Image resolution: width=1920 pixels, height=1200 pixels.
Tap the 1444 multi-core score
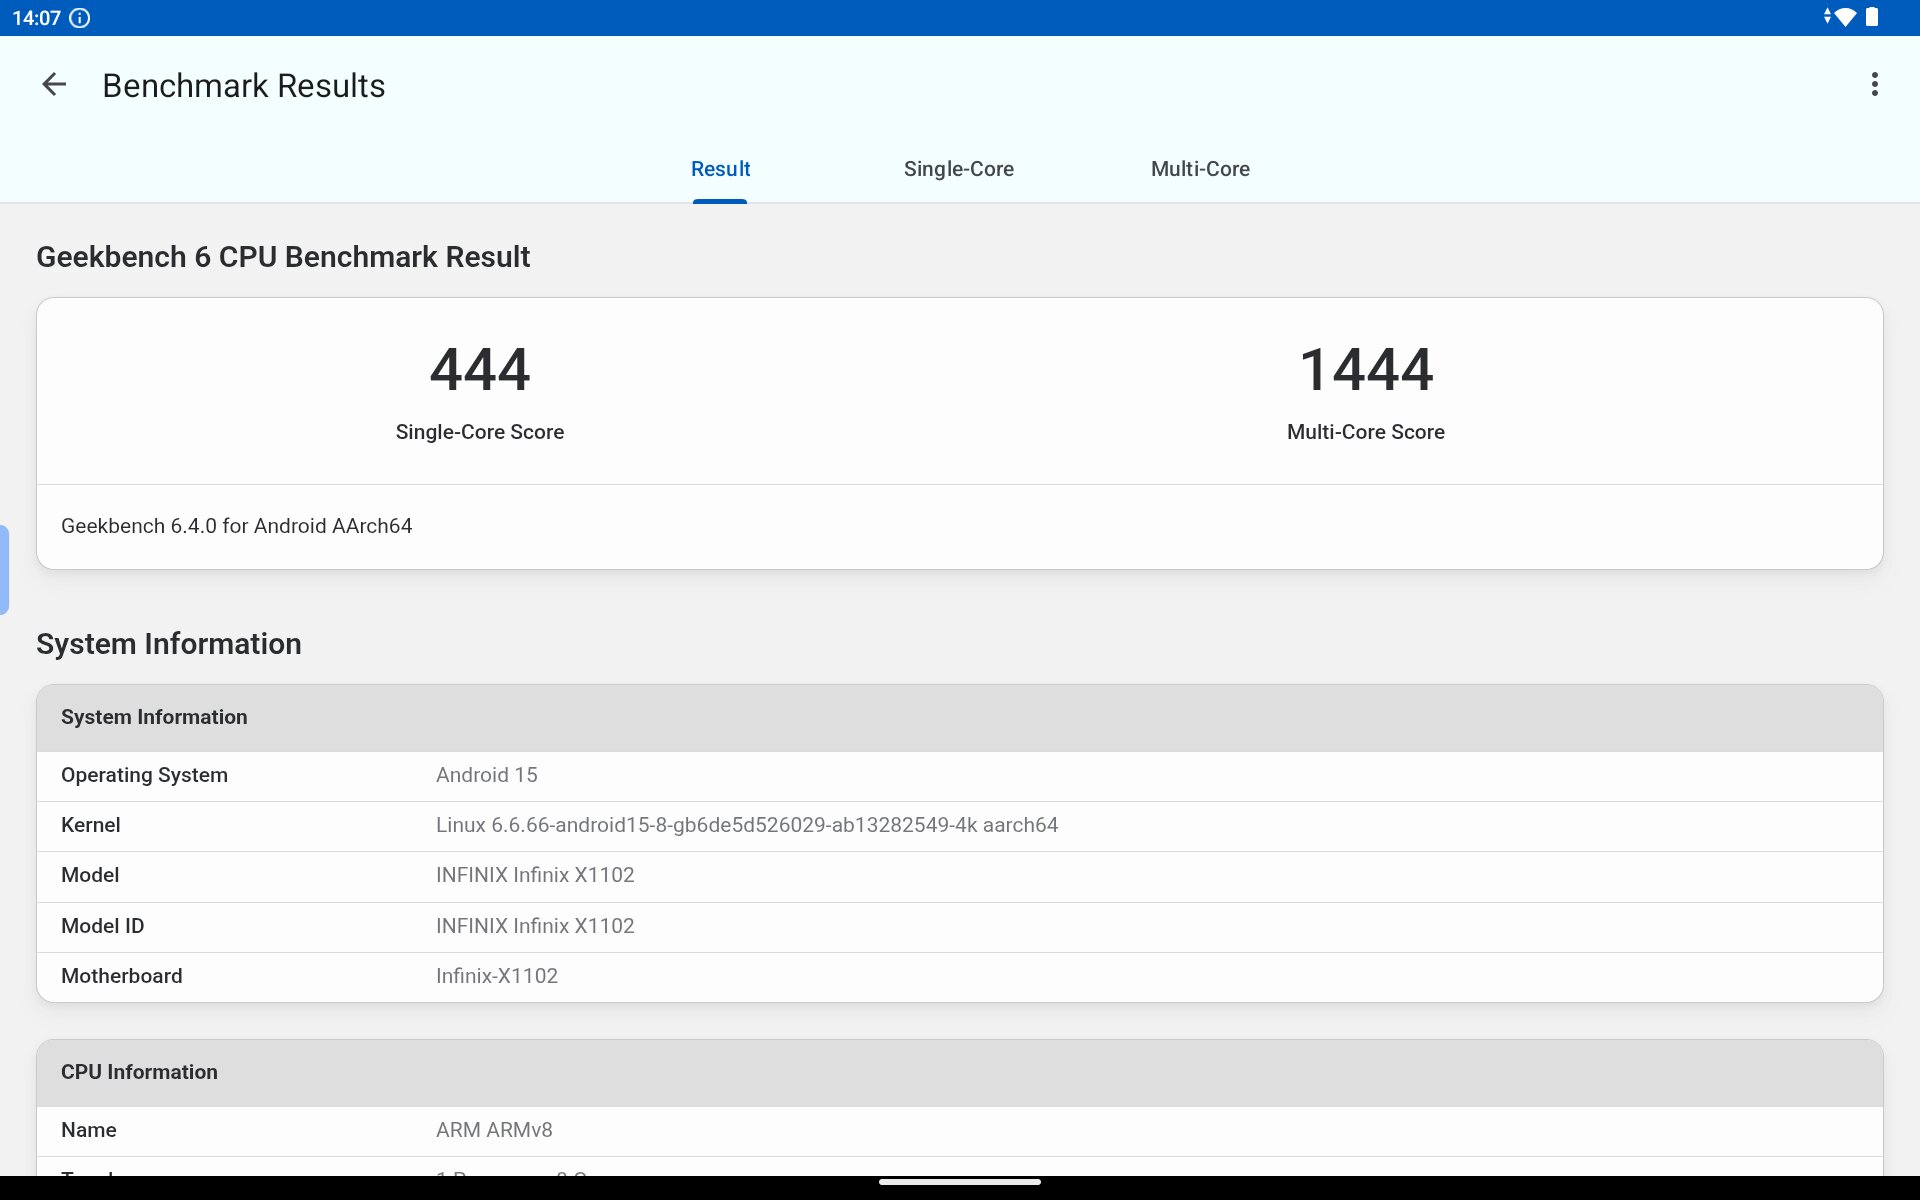pos(1366,369)
